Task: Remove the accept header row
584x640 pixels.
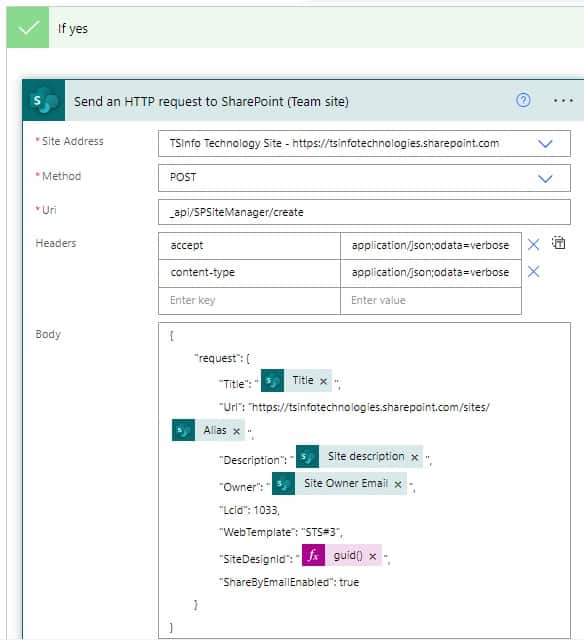Action: [x=533, y=244]
